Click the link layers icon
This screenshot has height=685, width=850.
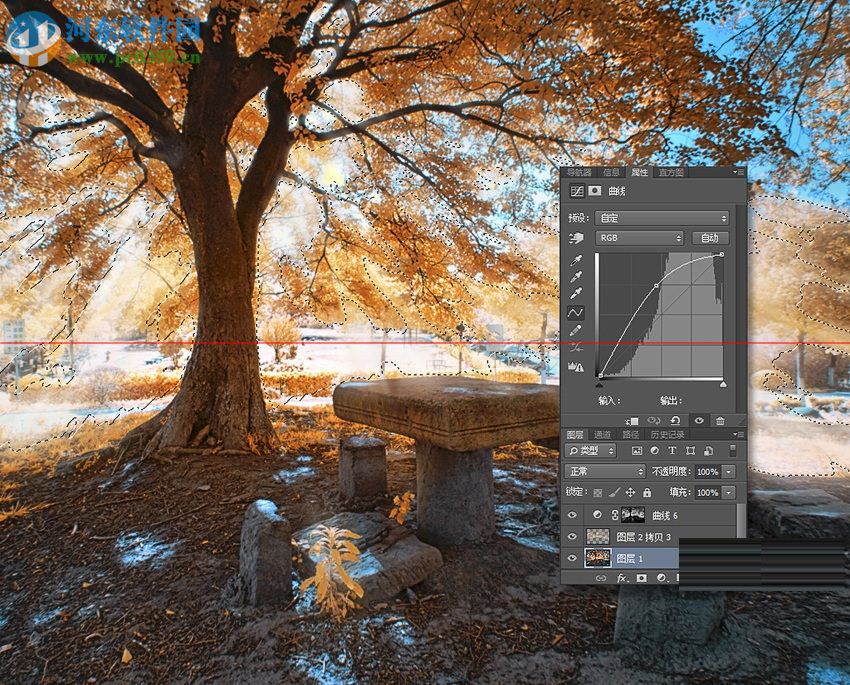(601, 578)
